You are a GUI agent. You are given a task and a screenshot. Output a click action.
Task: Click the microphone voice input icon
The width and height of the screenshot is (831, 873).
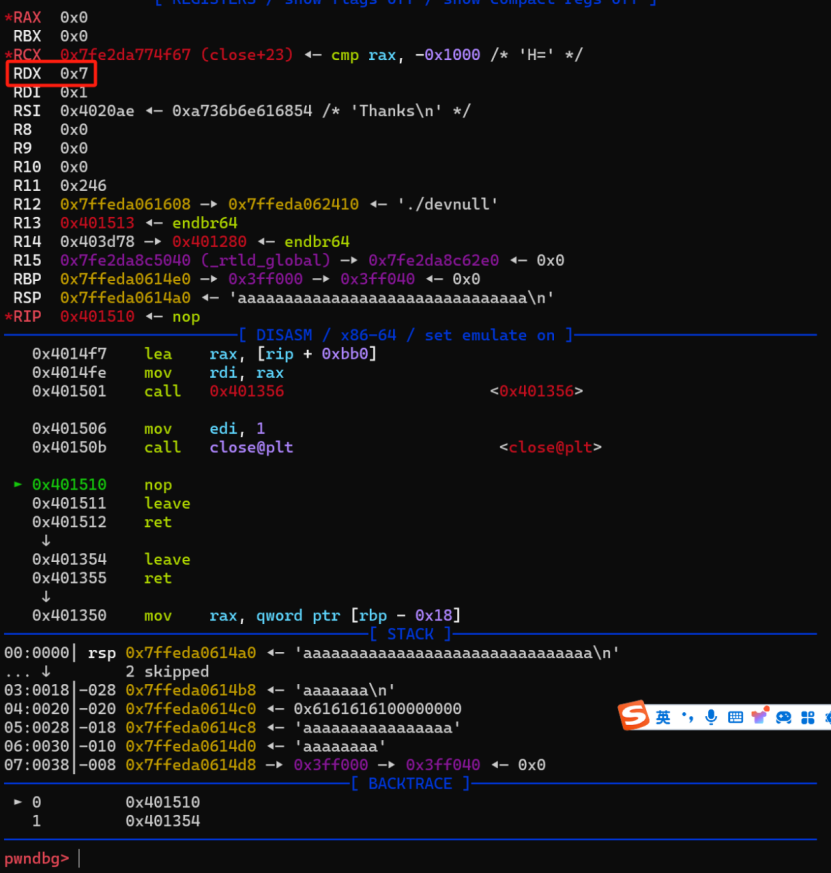coord(711,717)
